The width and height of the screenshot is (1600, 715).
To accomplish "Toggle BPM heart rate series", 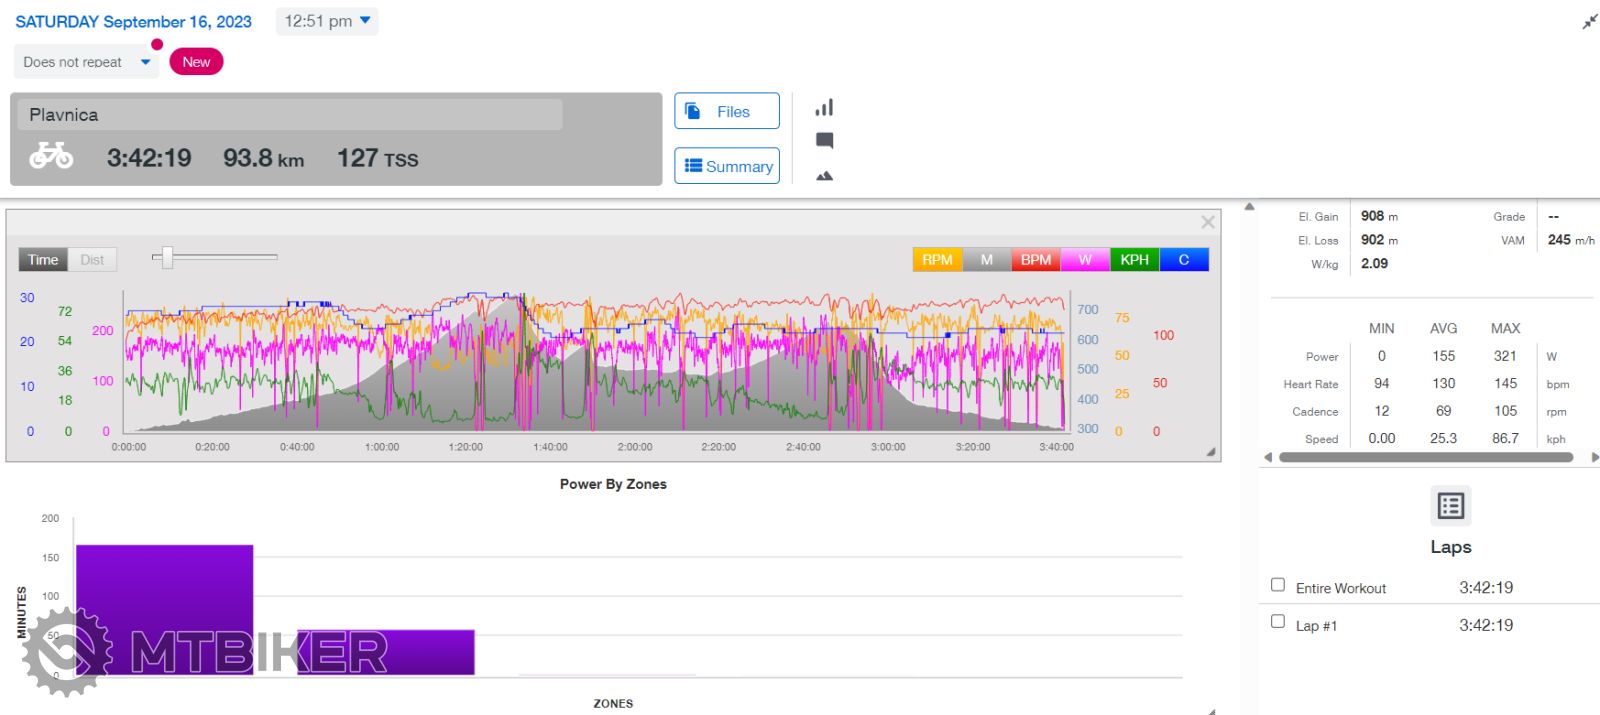I will [1035, 260].
